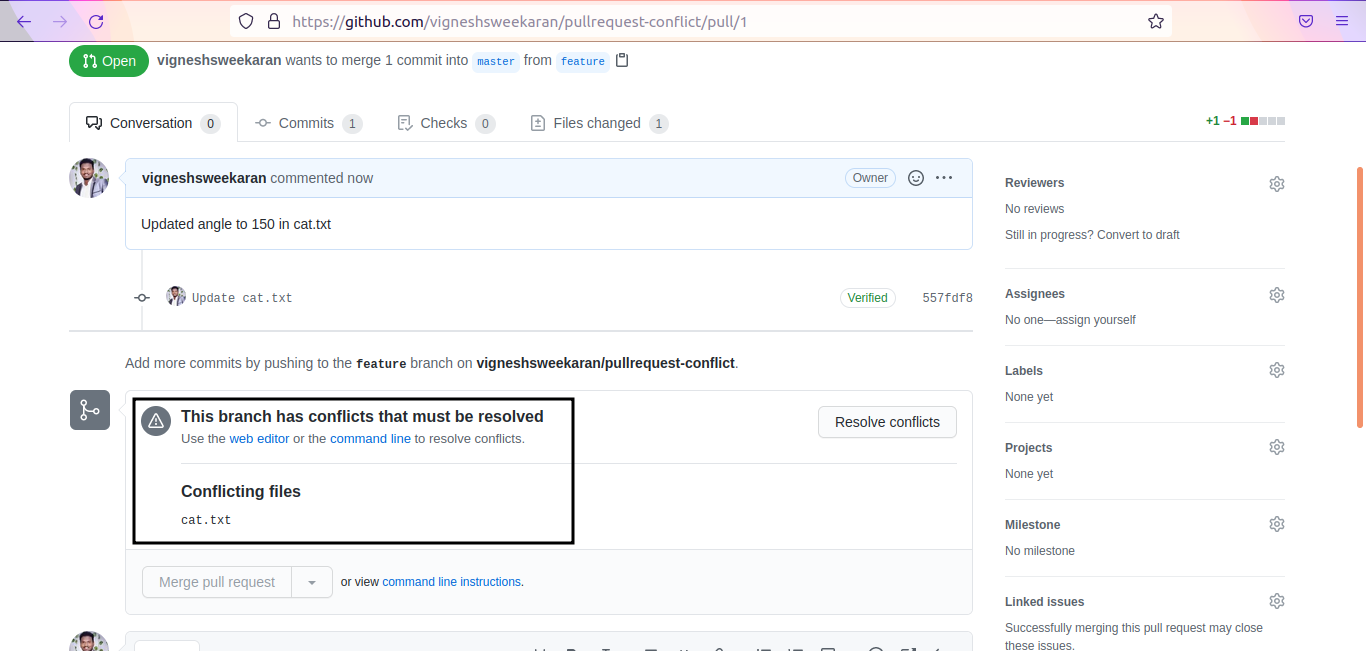Viewport: 1366px width, 651px height.
Task: Click the Resolve conflicts button
Action: point(887,422)
